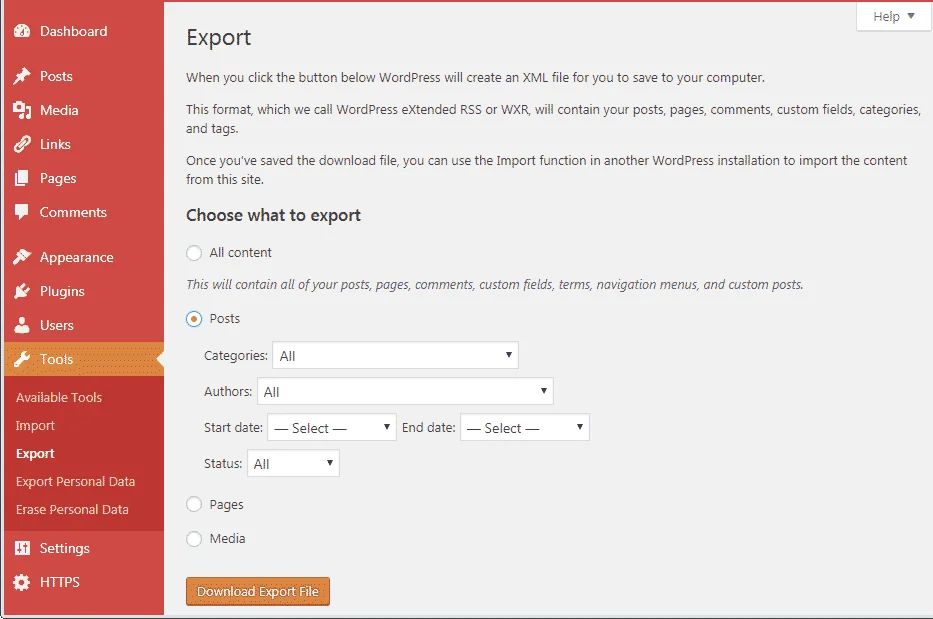
Task: Open the Comments menu label
Action: point(73,212)
